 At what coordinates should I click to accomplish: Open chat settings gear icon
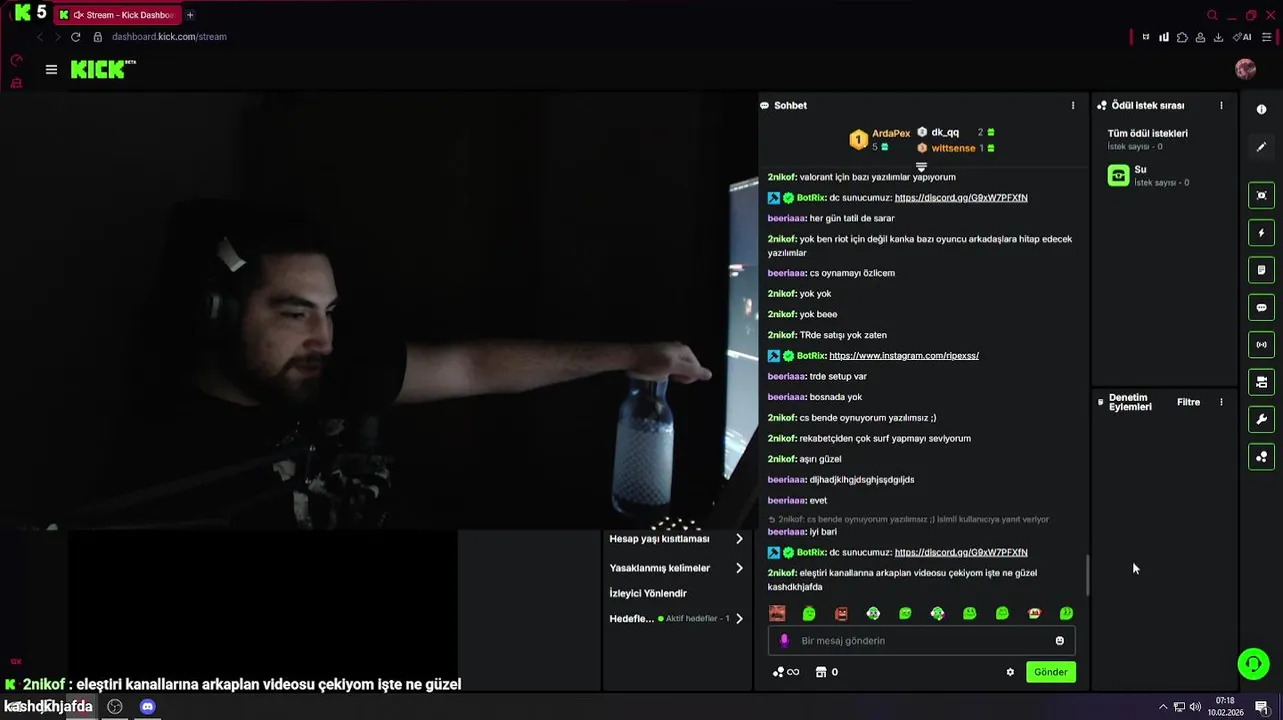coord(1010,672)
